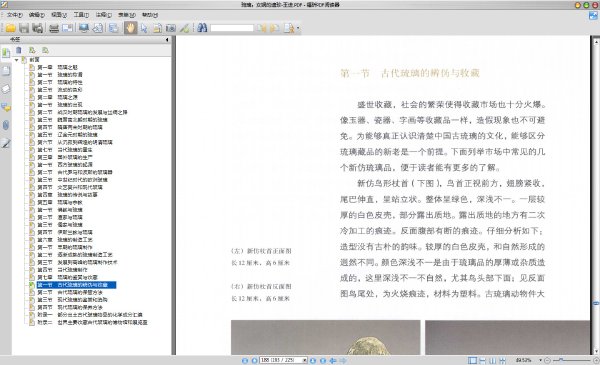This screenshot has height=365, width=600.
Task: Toggle the Hand tool
Action: [130, 28]
